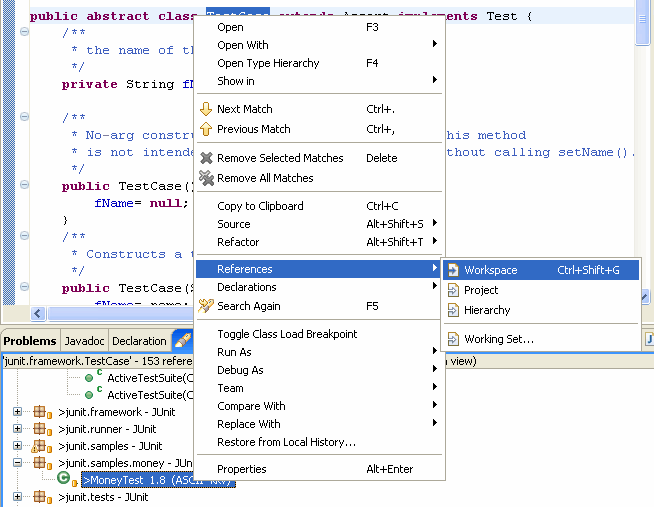Expand the junit.samples tree node
The width and height of the screenshot is (654, 507).
[17, 446]
